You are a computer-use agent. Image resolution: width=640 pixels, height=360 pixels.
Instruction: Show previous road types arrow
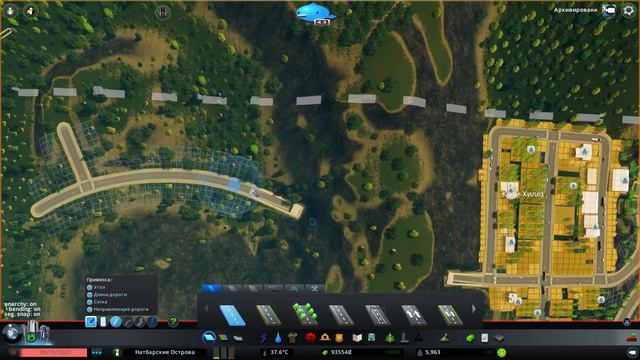pyautogui.click(x=206, y=309)
